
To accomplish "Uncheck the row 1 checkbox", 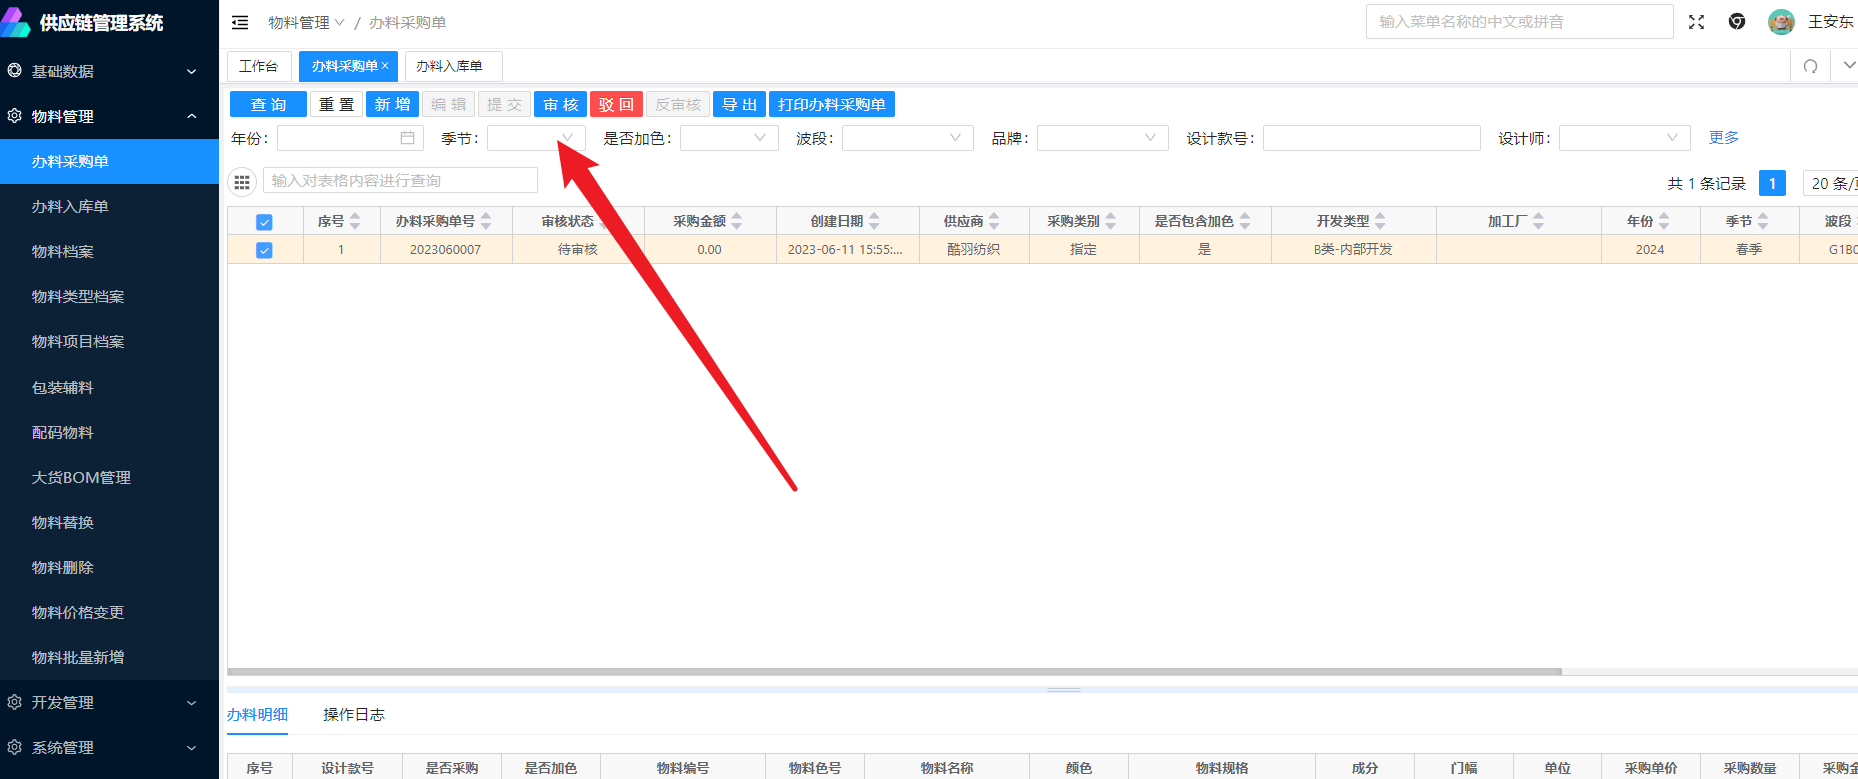I will point(264,250).
